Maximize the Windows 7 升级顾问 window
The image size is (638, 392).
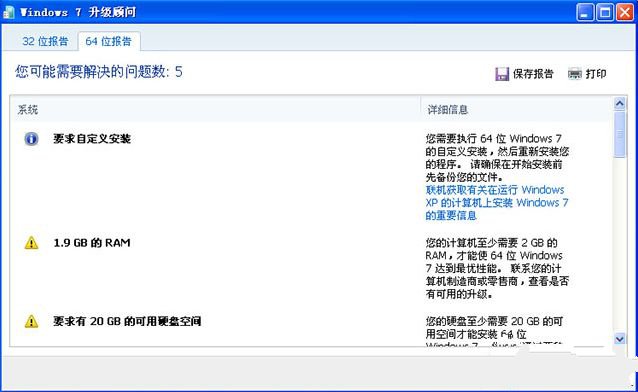tap(605, 13)
